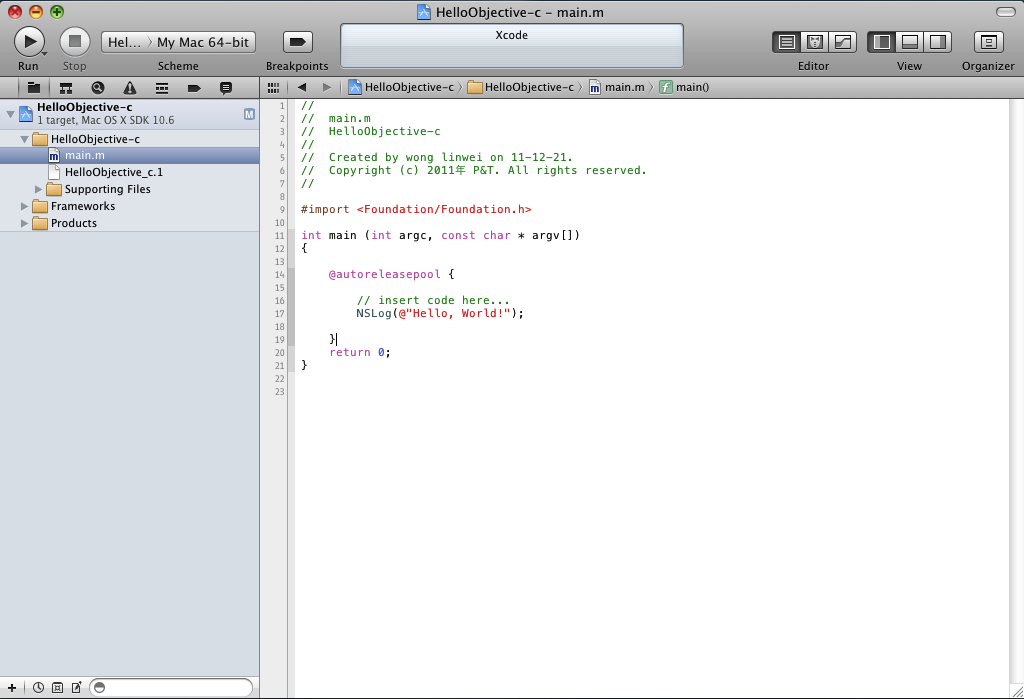The height and width of the screenshot is (699, 1024).
Task: Go back in editor history
Action: coord(302,88)
